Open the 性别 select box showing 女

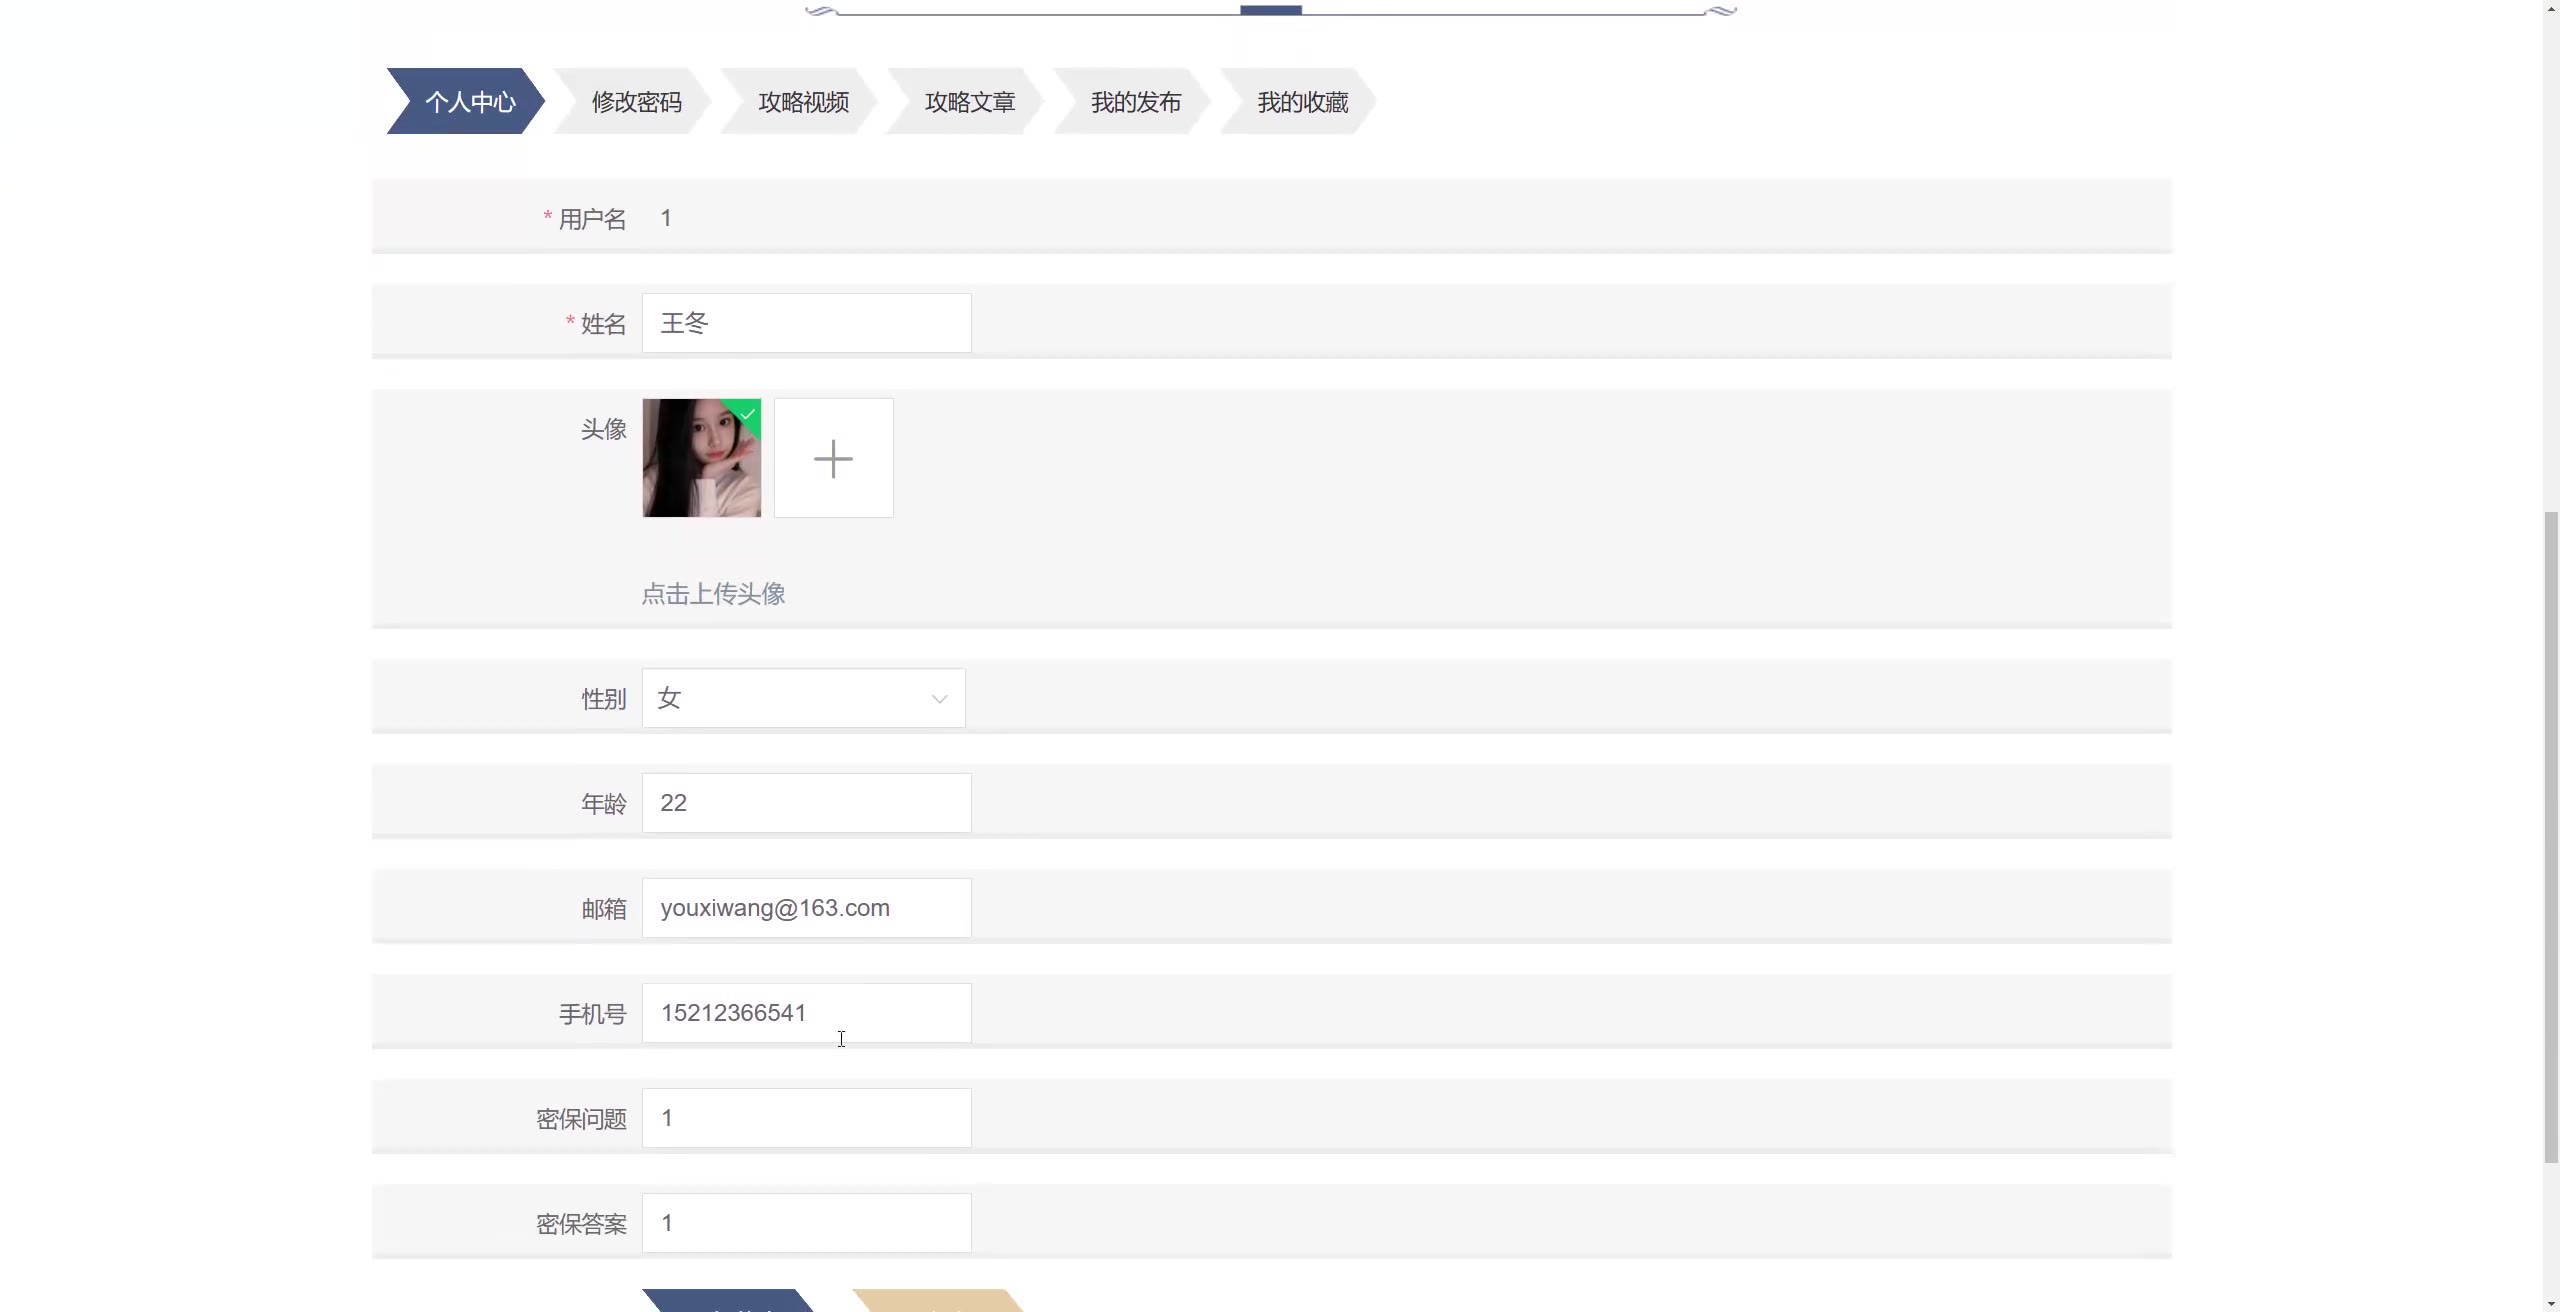click(x=790, y=698)
